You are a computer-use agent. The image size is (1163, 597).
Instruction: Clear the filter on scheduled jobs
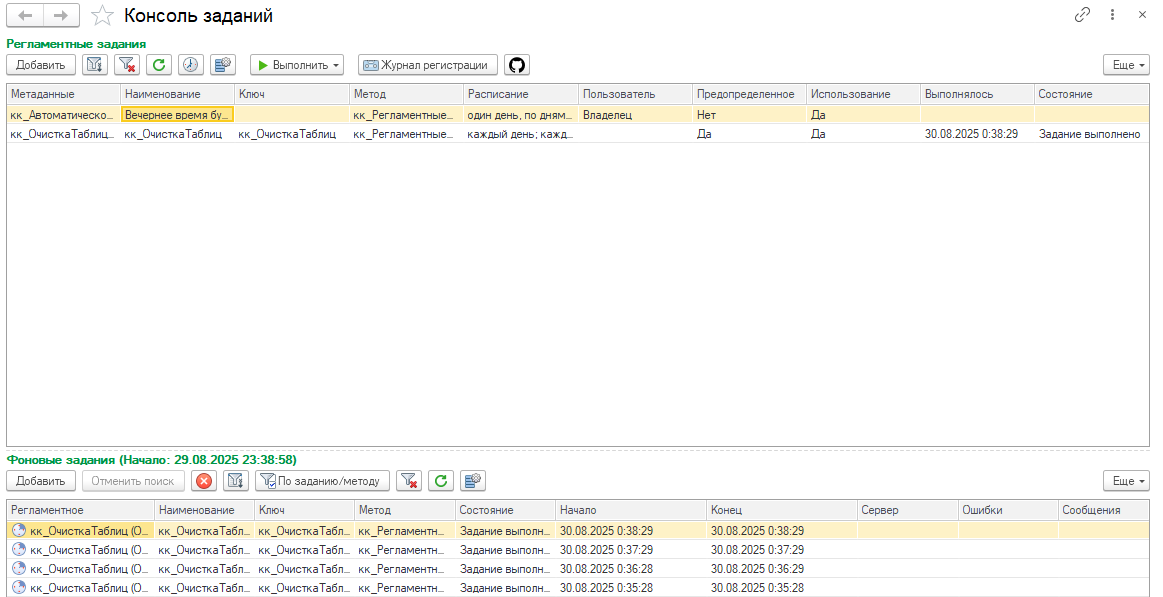126,65
